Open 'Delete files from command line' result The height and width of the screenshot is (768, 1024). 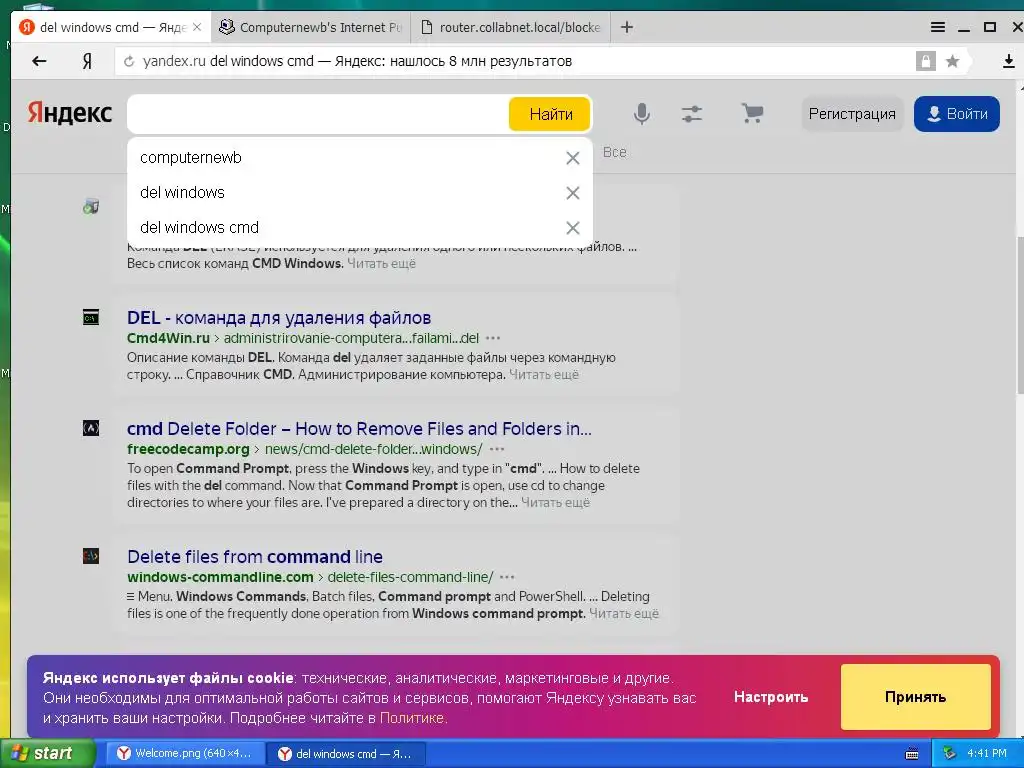point(255,557)
